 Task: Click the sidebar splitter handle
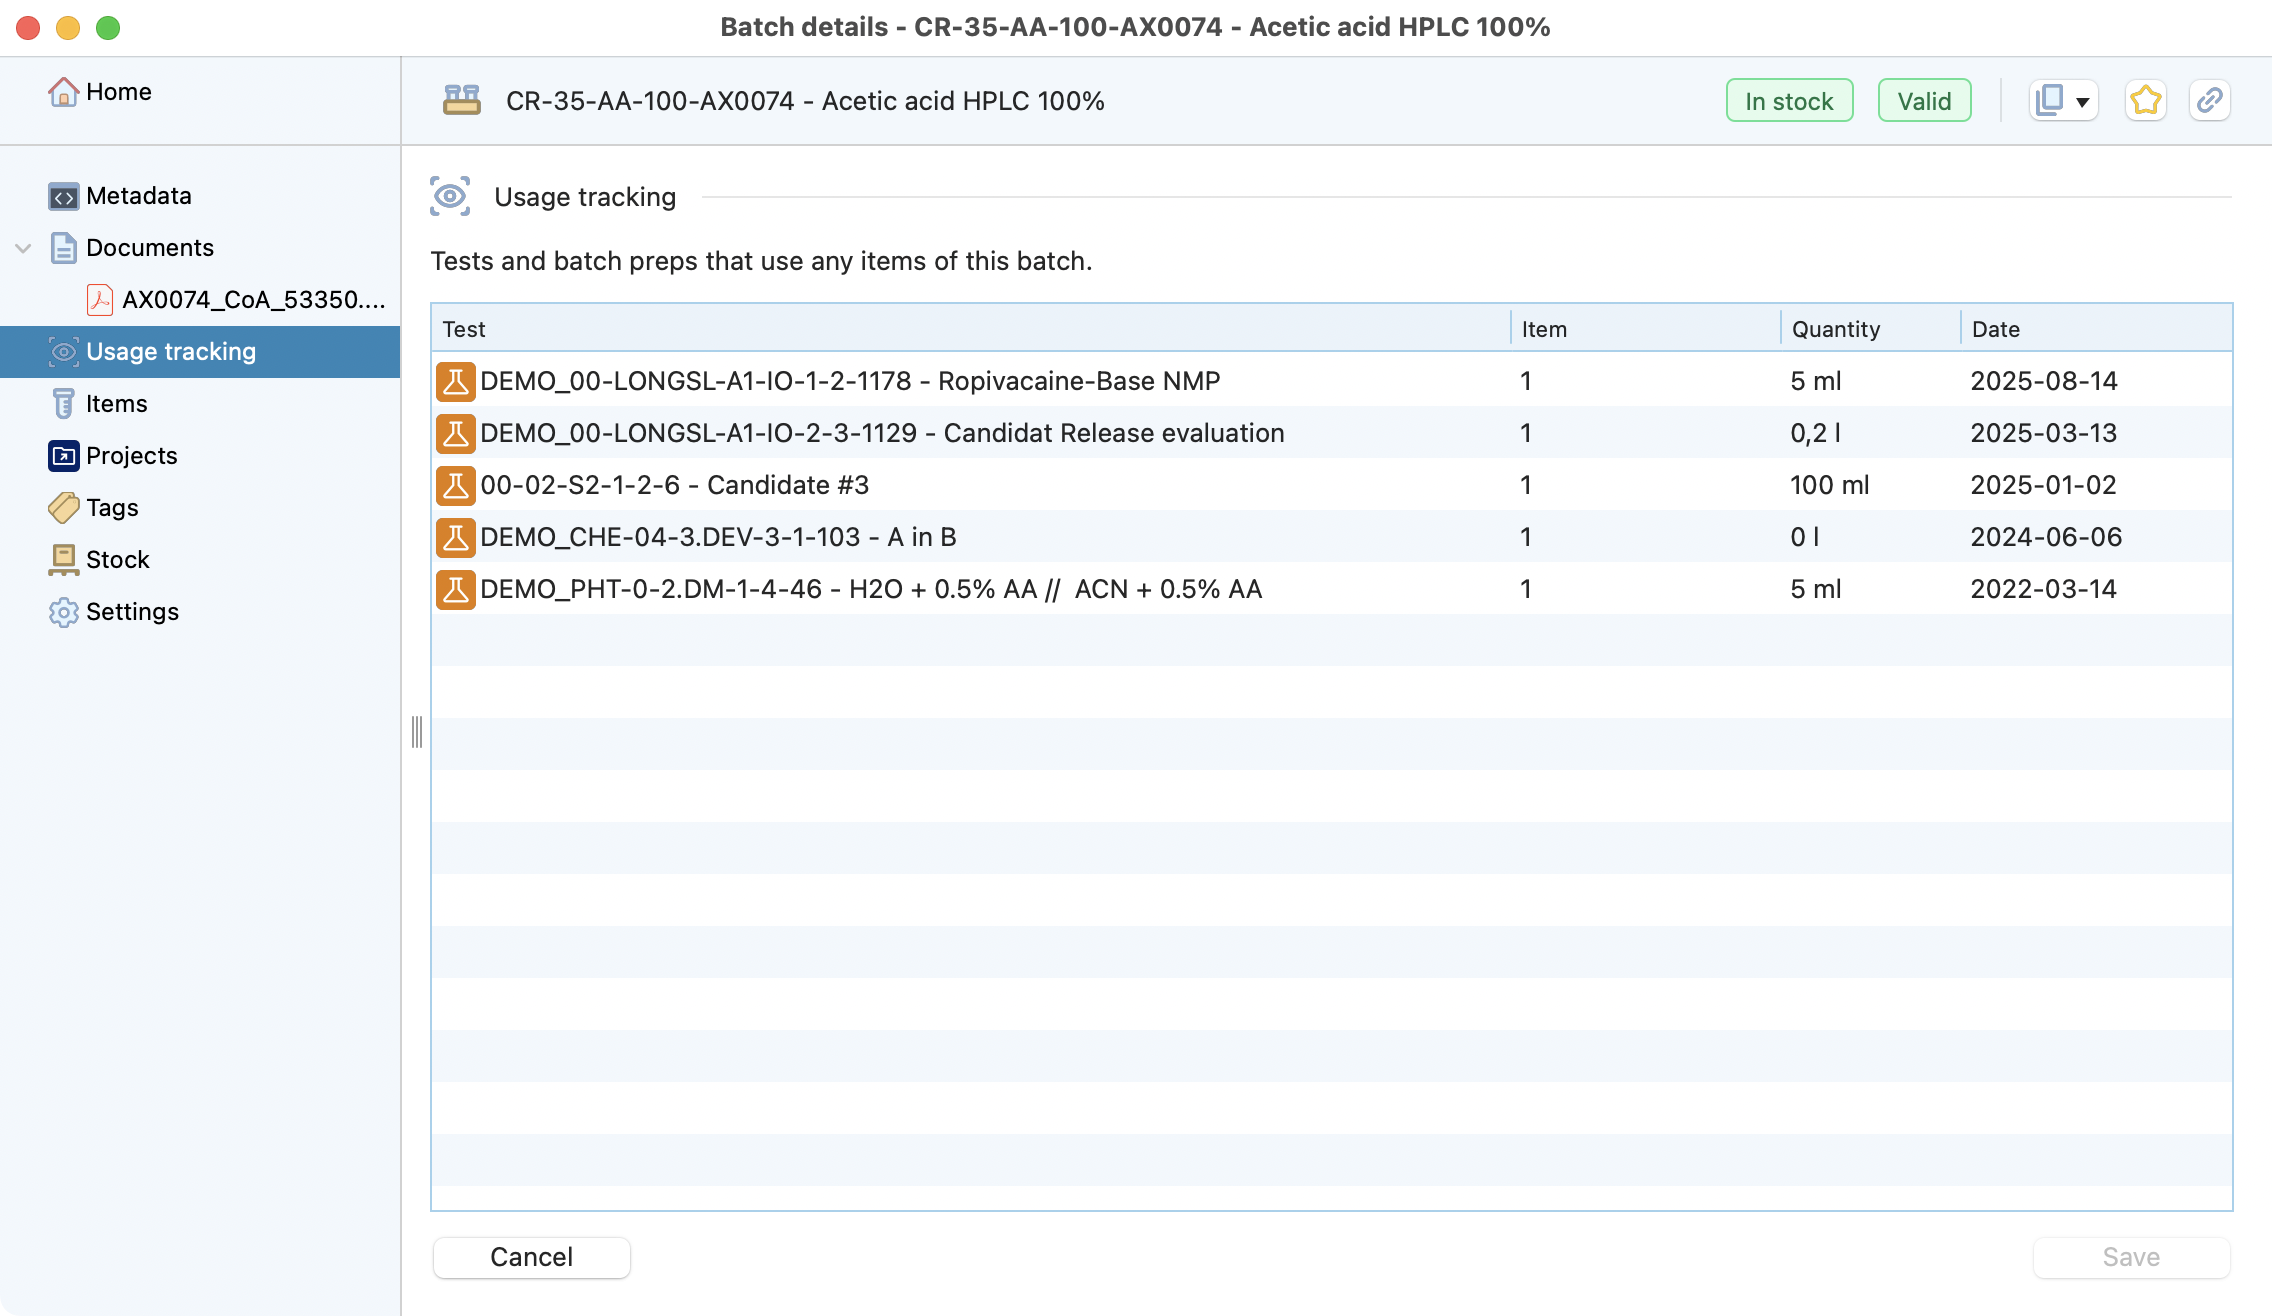click(417, 732)
